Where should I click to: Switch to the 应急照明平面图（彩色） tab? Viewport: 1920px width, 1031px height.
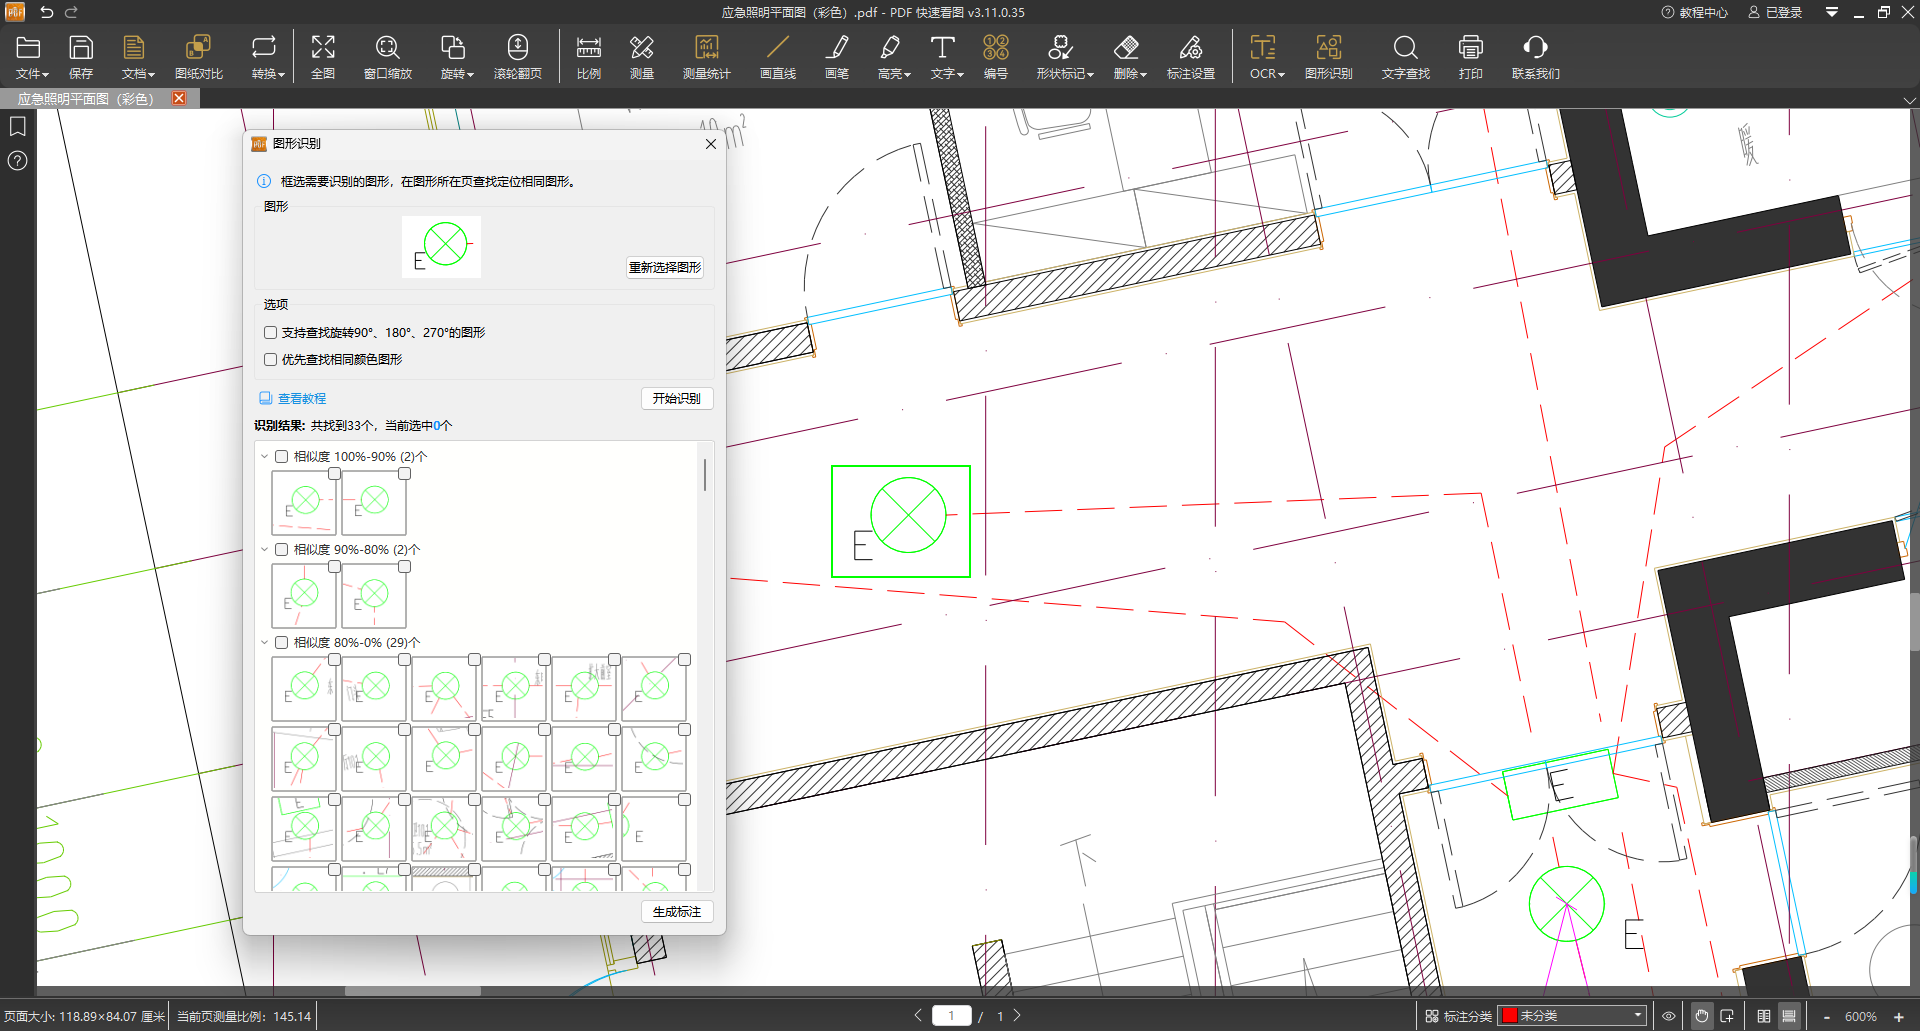(86, 98)
